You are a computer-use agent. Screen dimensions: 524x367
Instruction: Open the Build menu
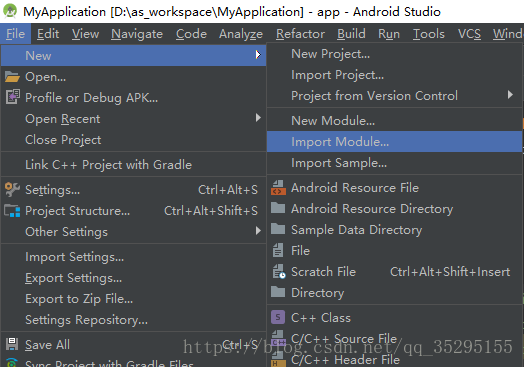[351, 34]
